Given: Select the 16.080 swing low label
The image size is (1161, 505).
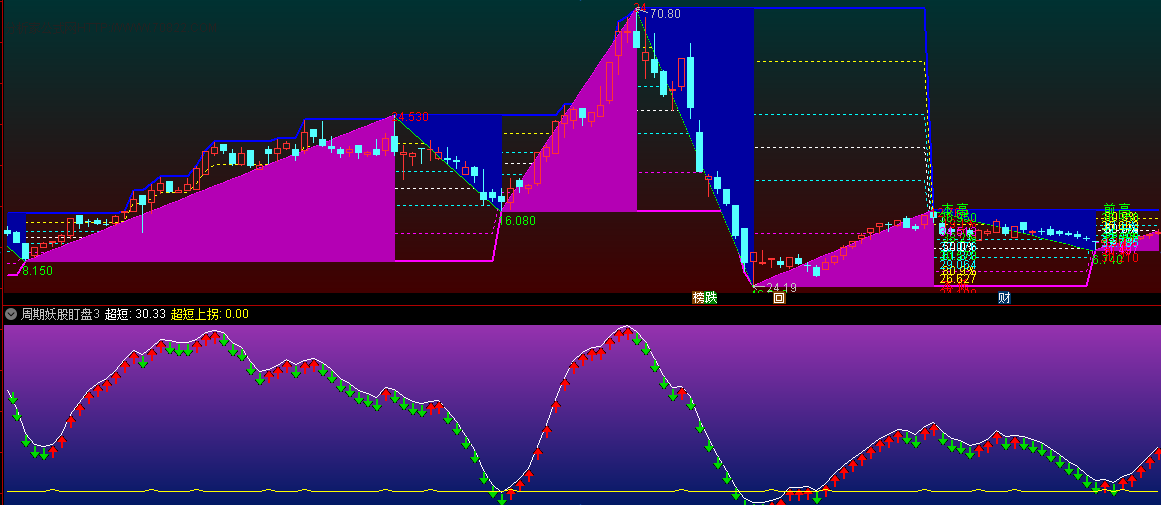Looking at the screenshot, I should (x=517, y=221).
